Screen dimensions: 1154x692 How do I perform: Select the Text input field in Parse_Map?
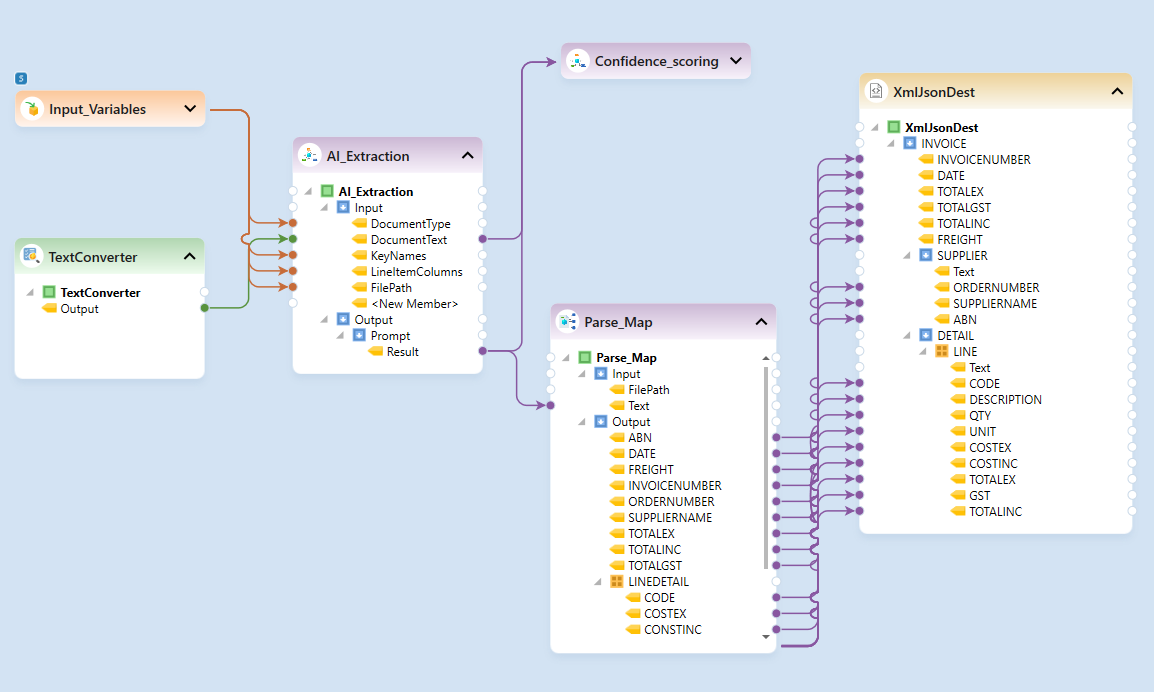click(x=639, y=406)
